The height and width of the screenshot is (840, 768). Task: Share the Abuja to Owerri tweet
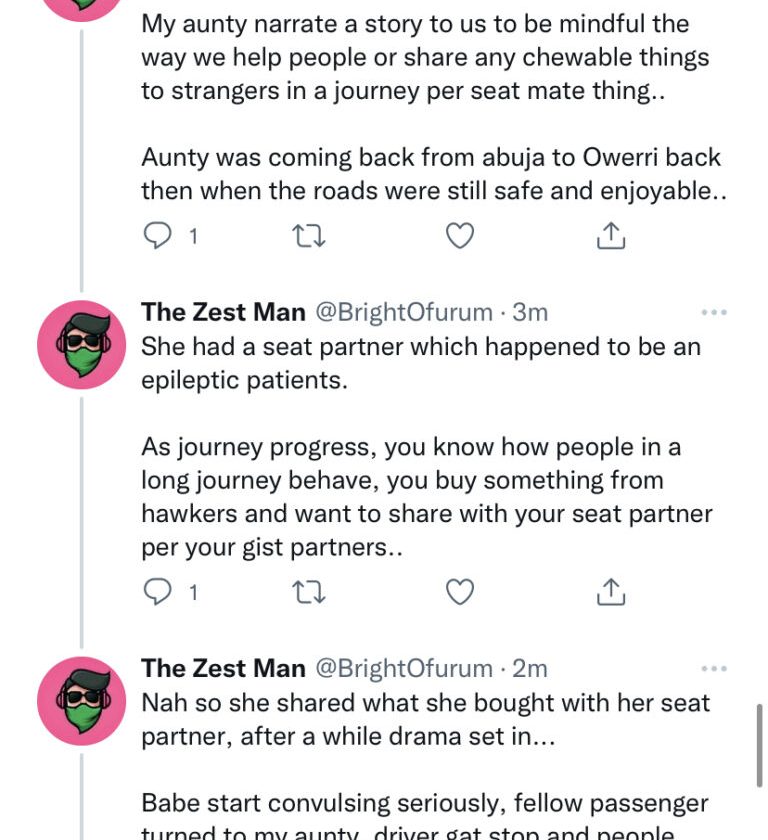610,236
